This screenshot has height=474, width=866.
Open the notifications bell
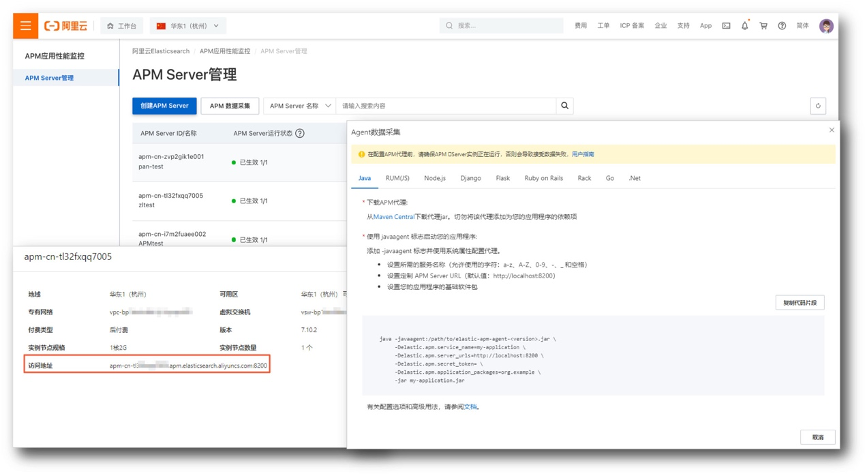744,25
